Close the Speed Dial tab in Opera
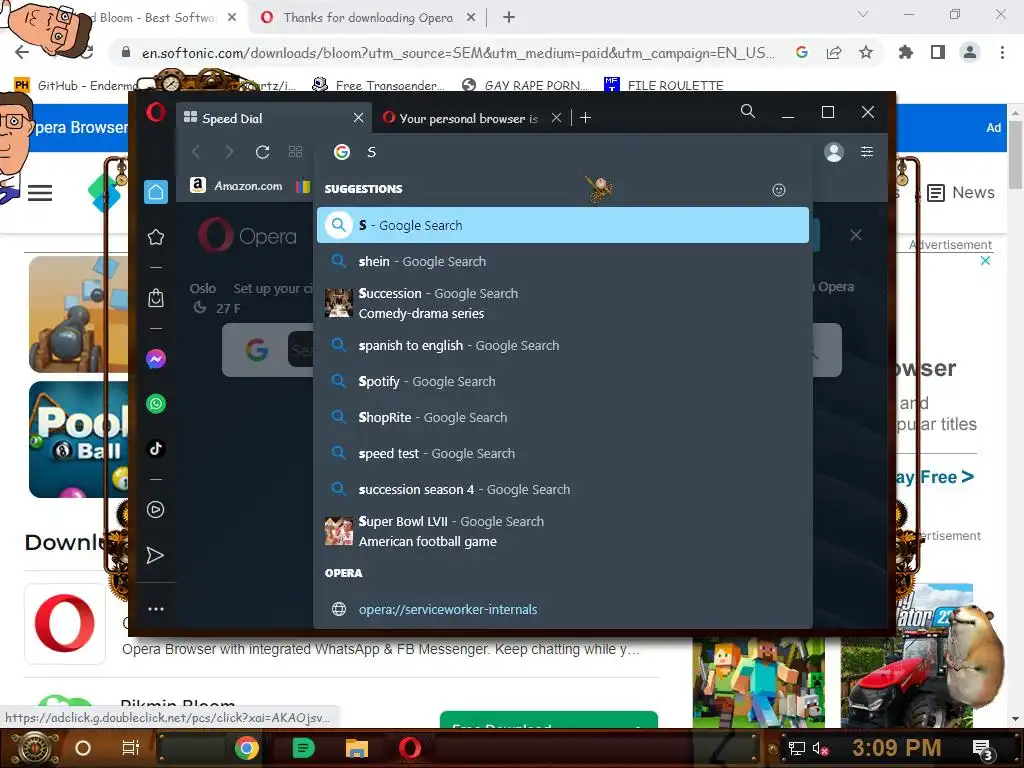The image size is (1024, 768). 358,118
